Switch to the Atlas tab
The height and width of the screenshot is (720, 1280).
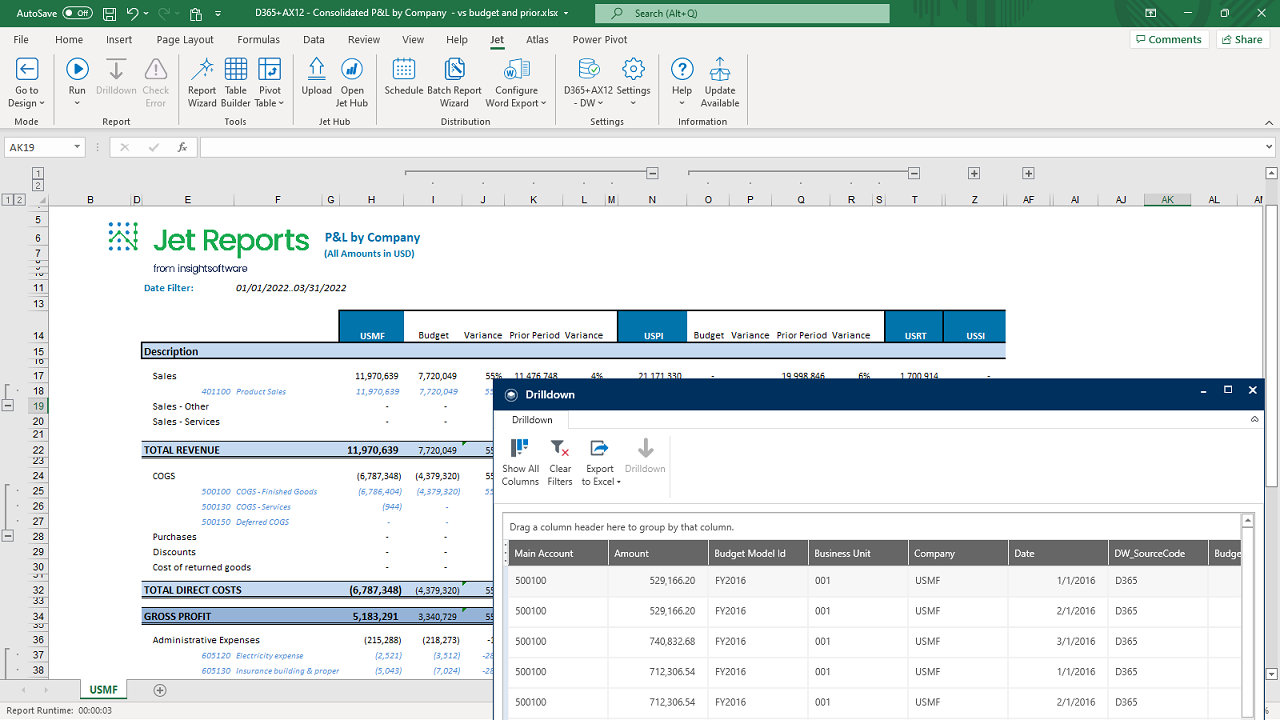point(538,40)
